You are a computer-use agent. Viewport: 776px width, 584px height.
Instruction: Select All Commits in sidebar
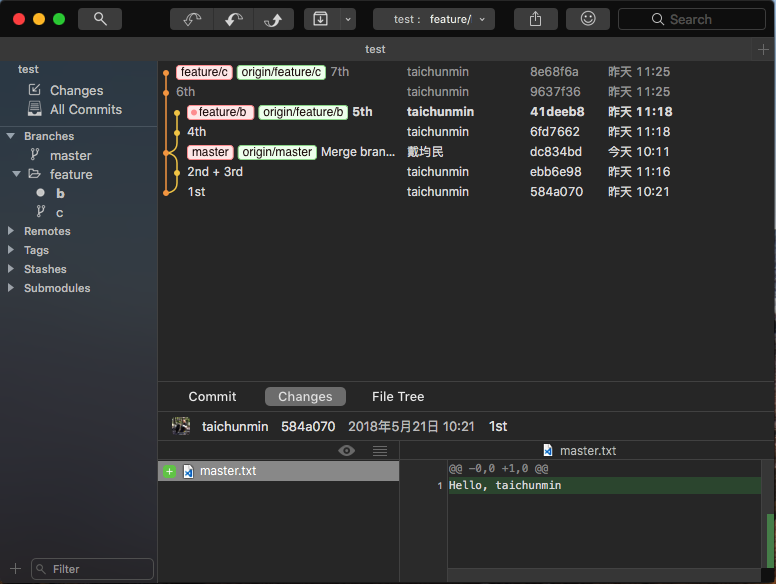pyautogui.click(x=85, y=110)
